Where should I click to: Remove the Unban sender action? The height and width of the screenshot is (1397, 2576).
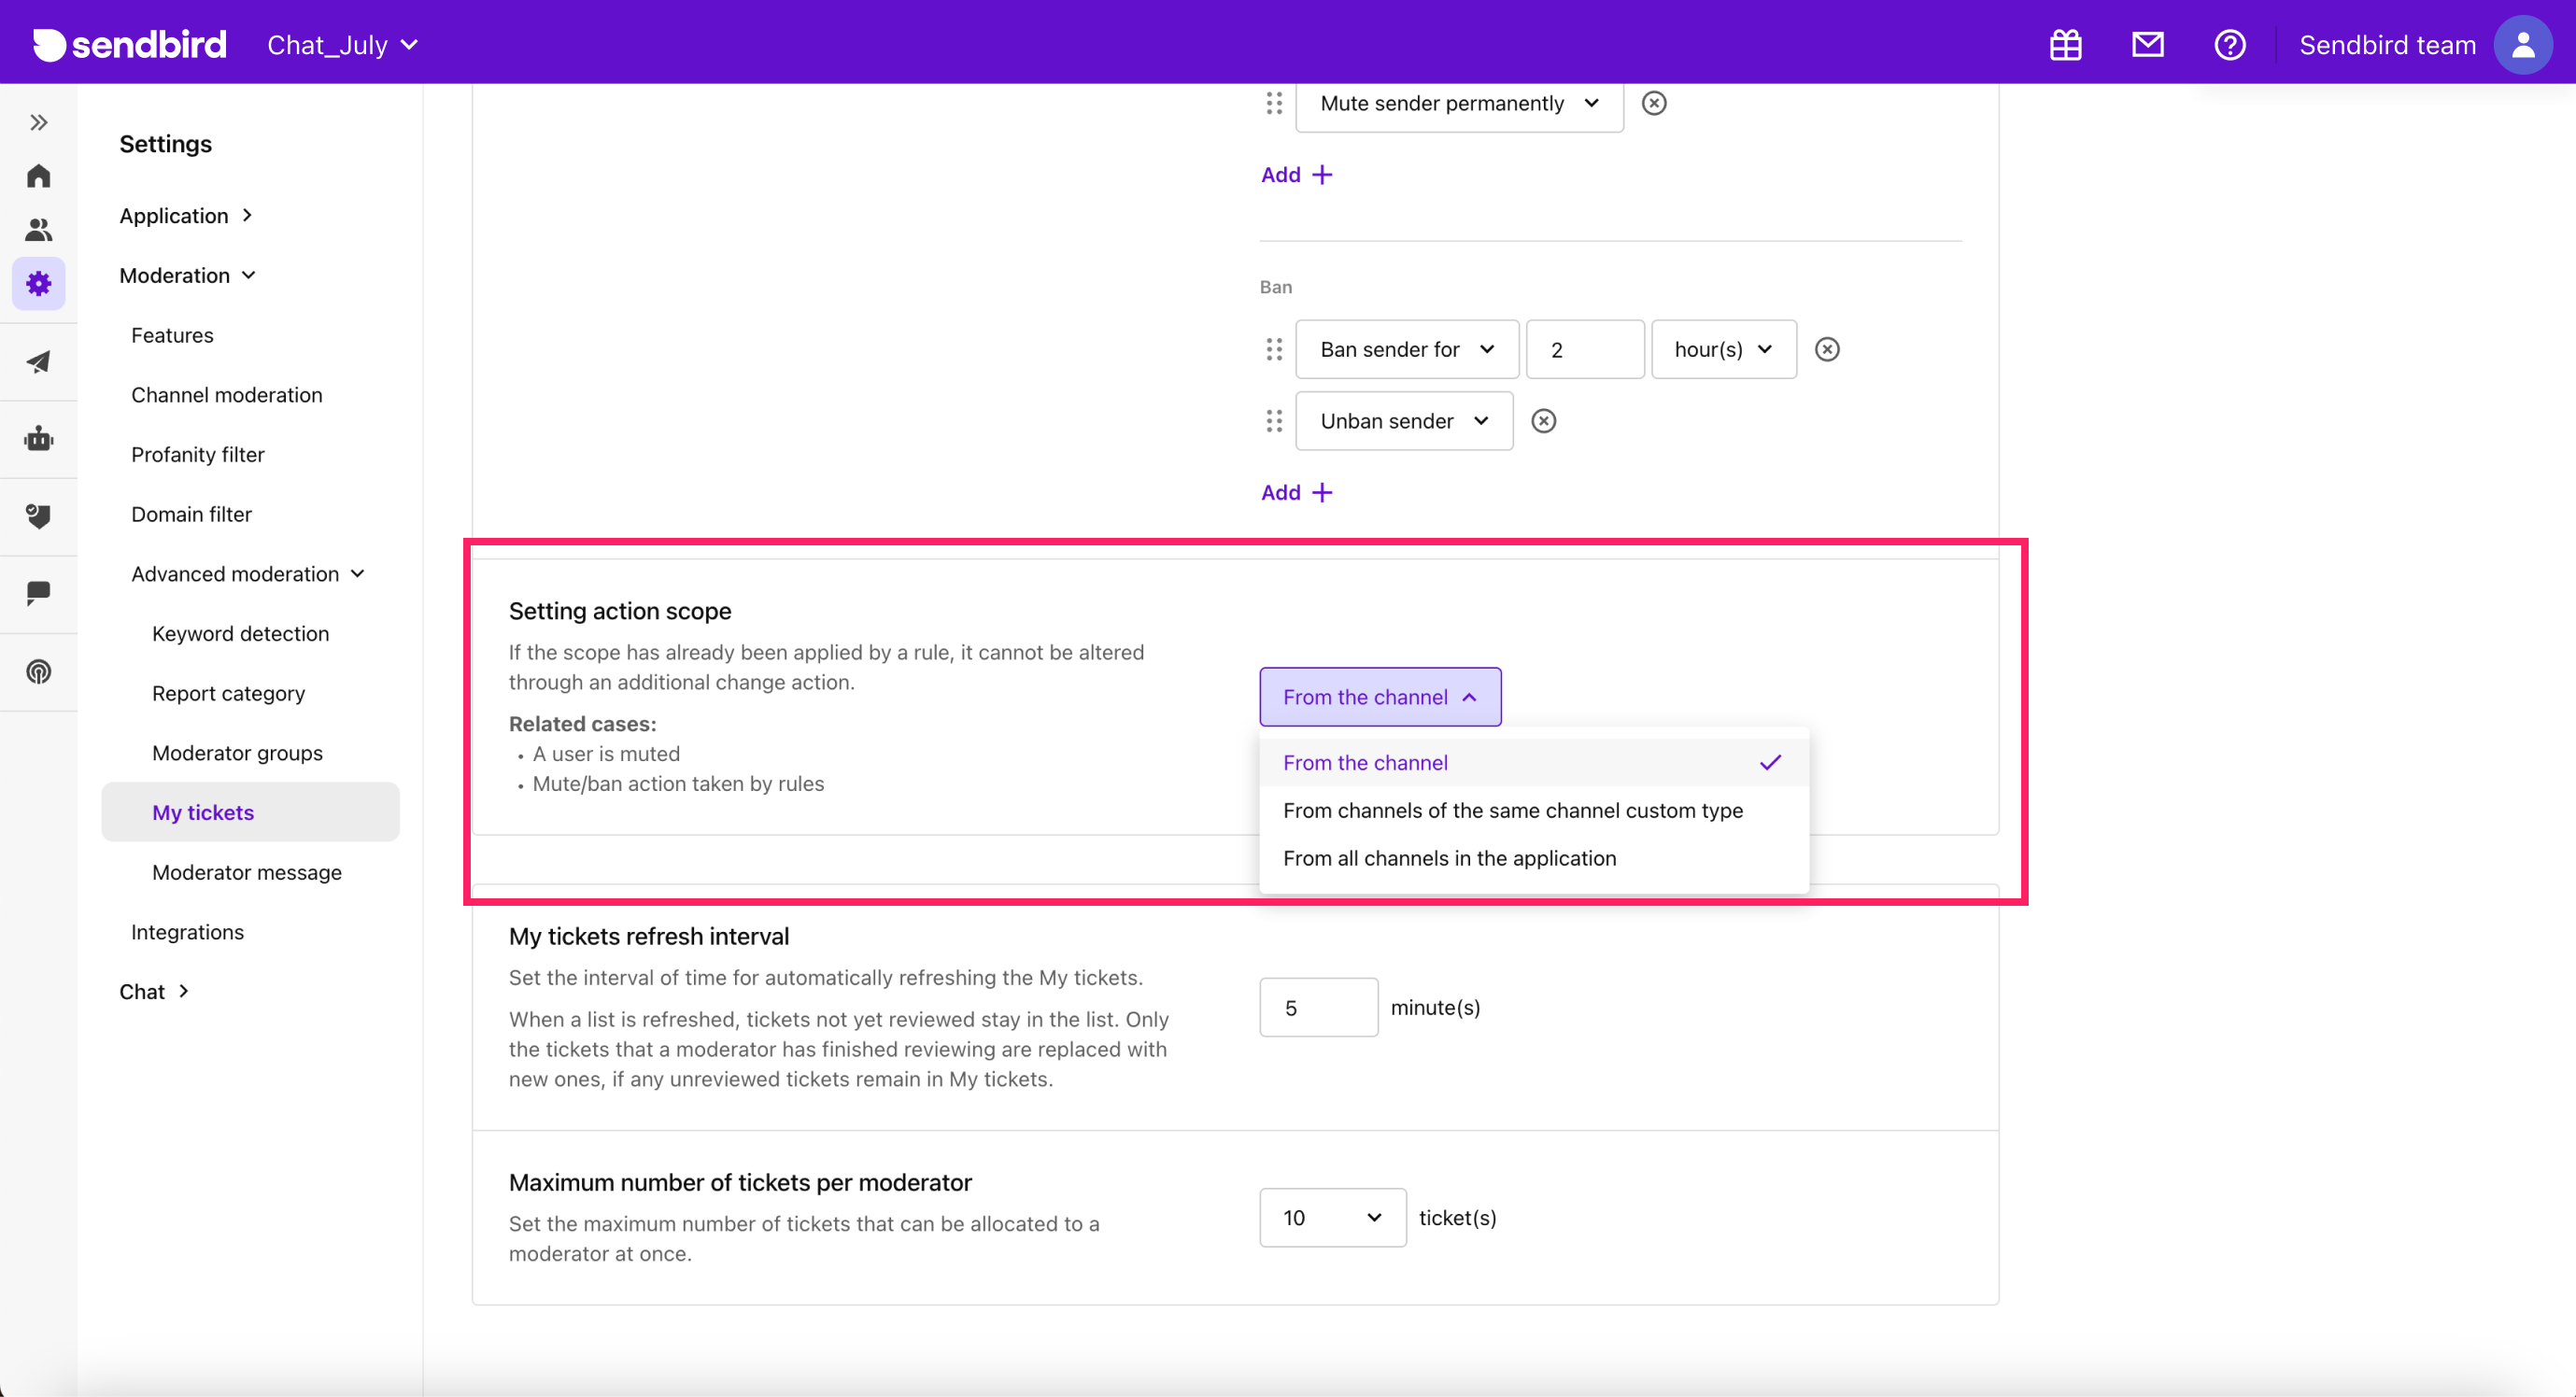point(1543,420)
